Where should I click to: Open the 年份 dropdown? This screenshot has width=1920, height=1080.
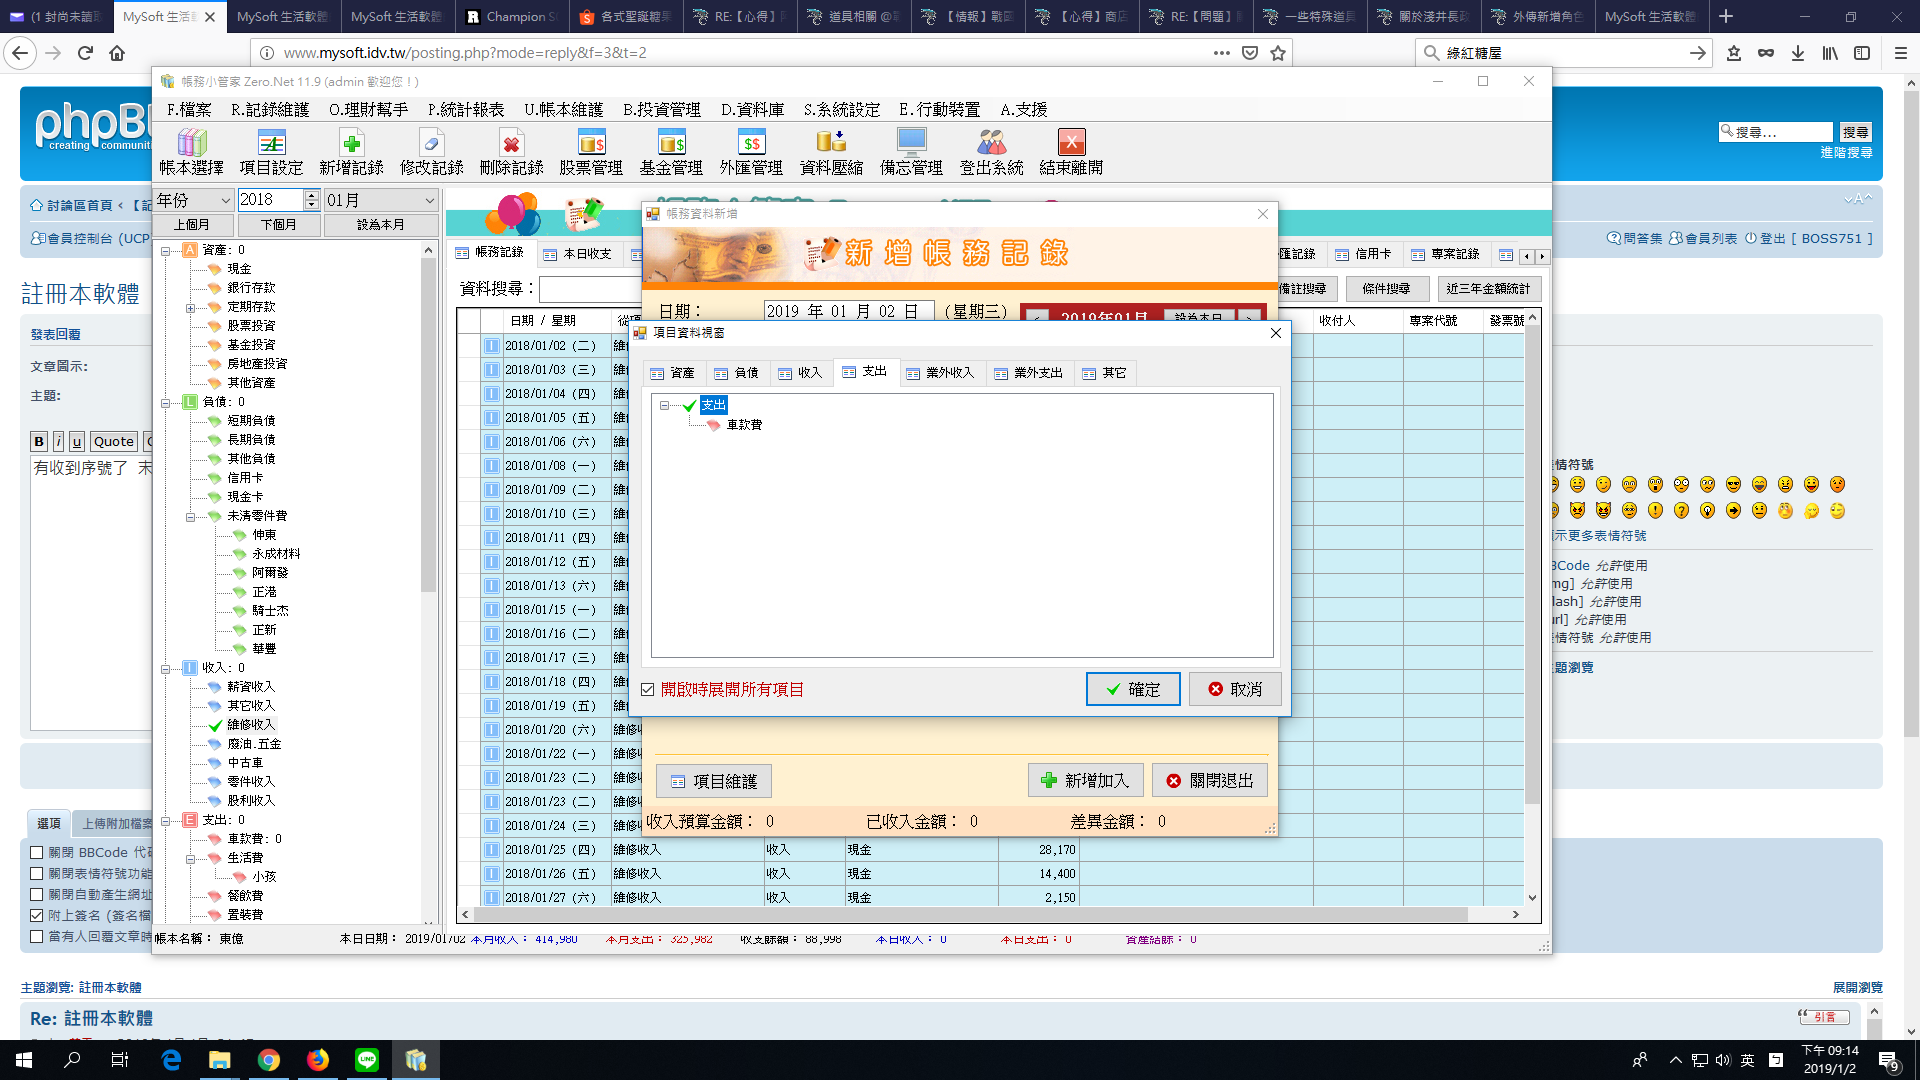pos(194,200)
